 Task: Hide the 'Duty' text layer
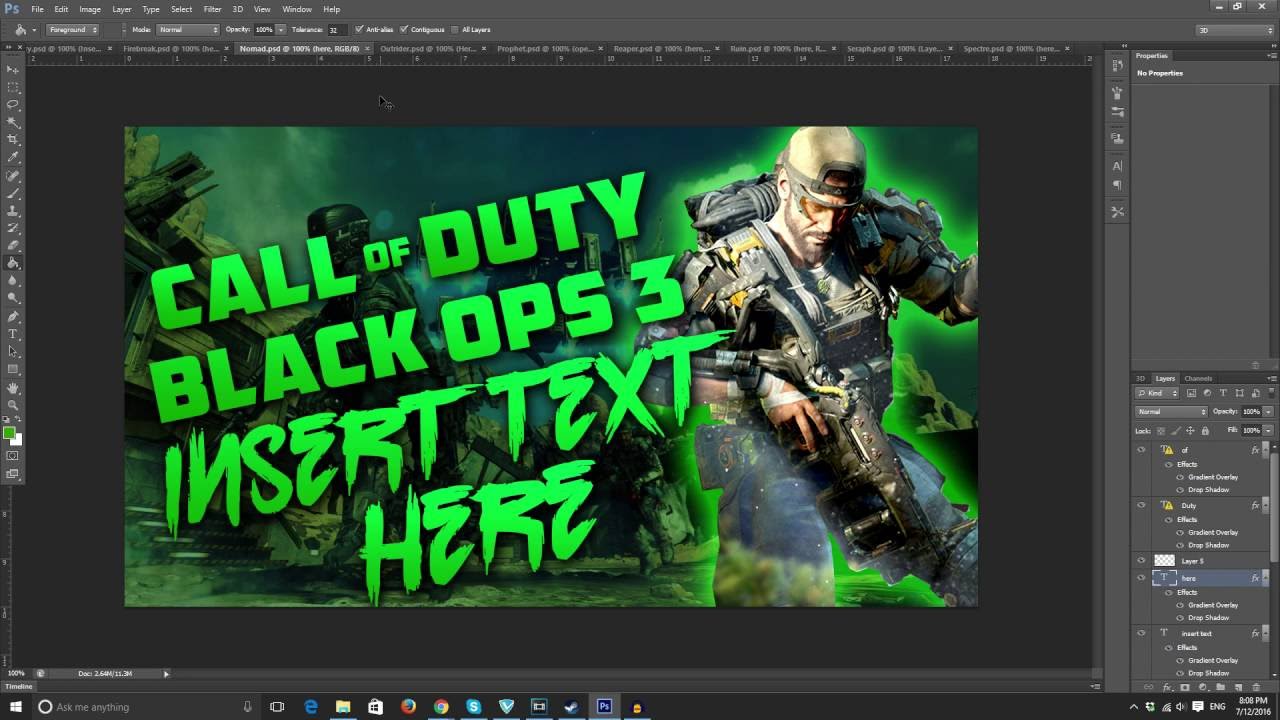tap(1141, 505)
